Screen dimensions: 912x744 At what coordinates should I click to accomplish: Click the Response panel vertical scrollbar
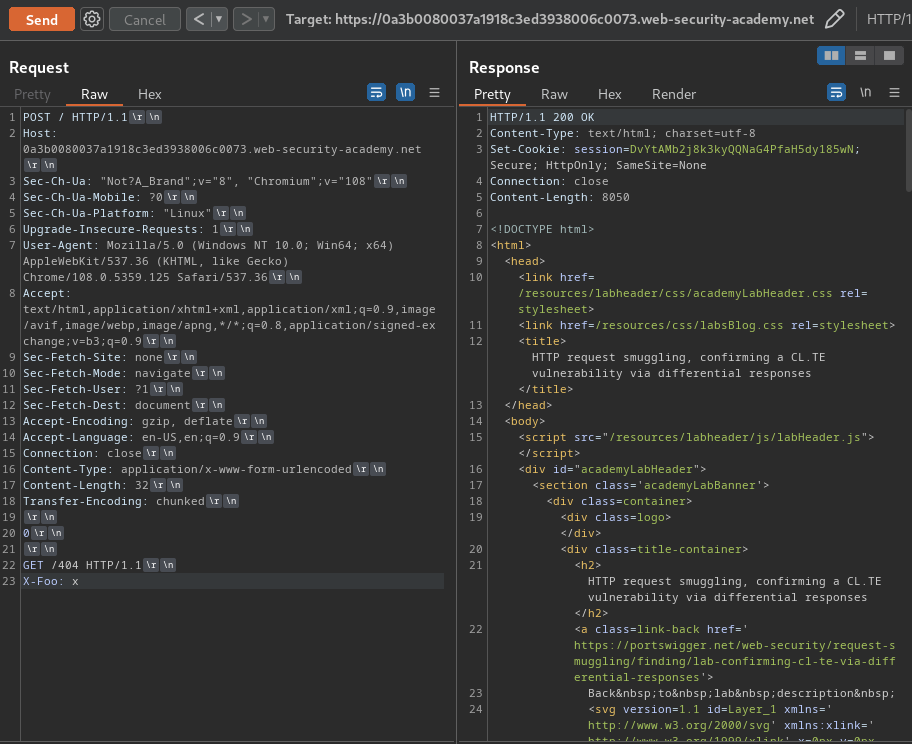pos(909,149)
